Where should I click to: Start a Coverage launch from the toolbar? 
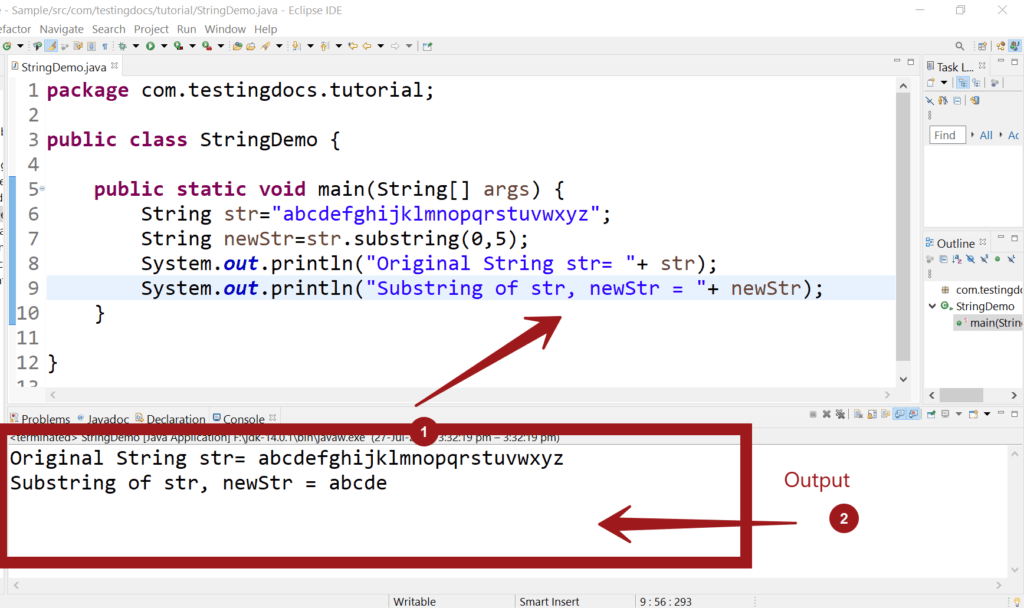click(x=176, y=45)
